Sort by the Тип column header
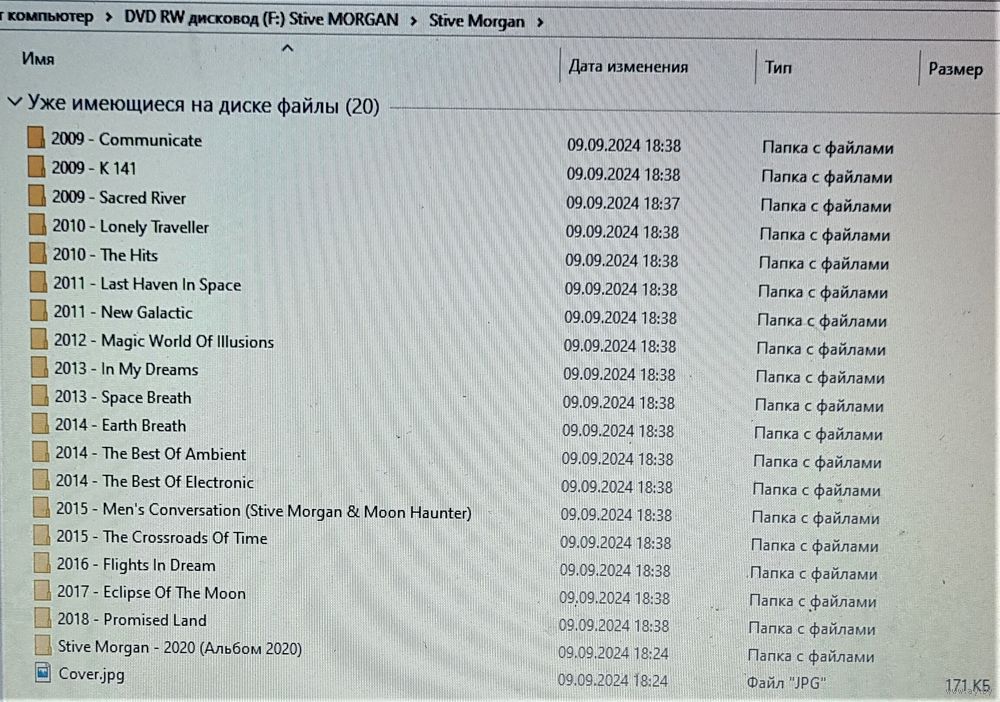 (x=778, y=67)
